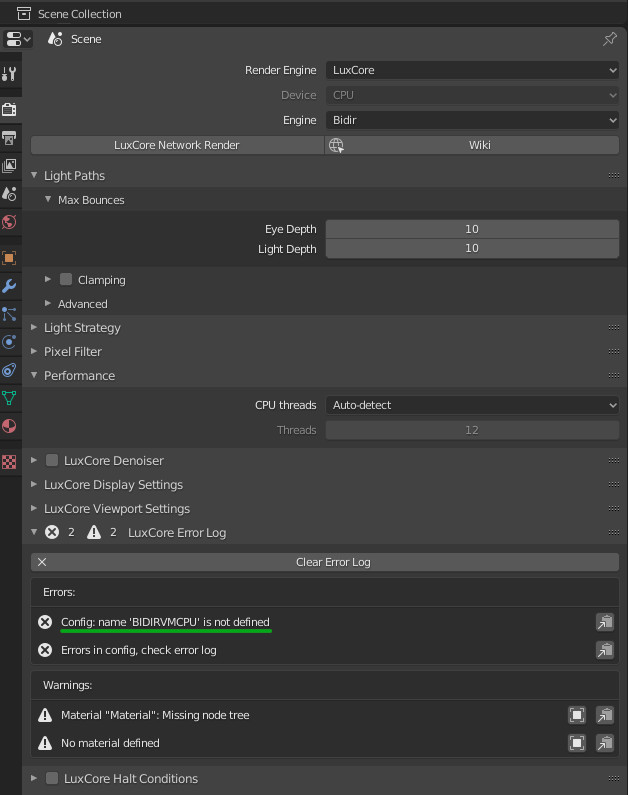This screenshot has width=628, height=795.
Task: Copy the 'BIDIRVMCPU is not defined' error
Action: coord(604,622)
